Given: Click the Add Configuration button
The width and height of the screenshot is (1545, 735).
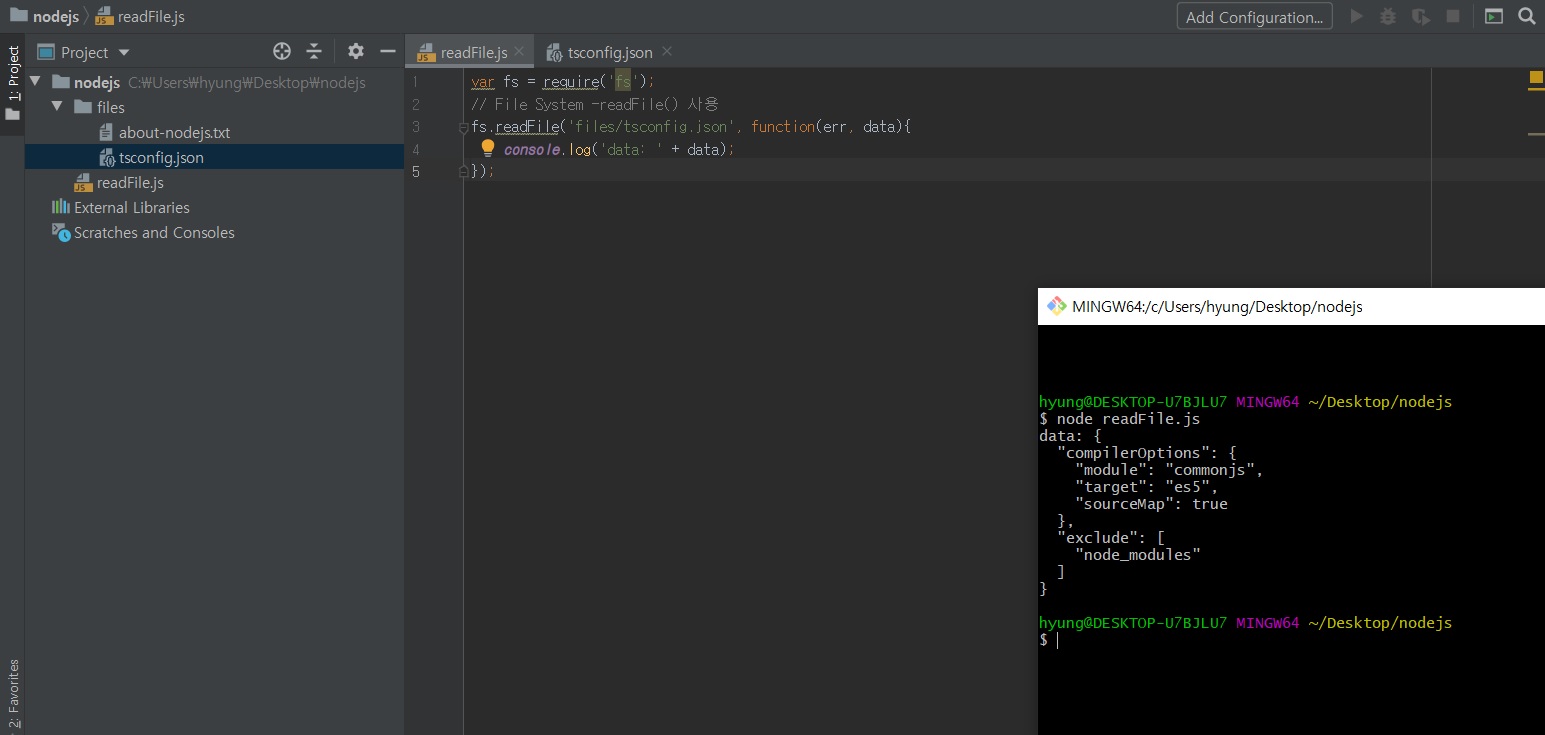Looking at the screenshot, I should coord(1254,17).
